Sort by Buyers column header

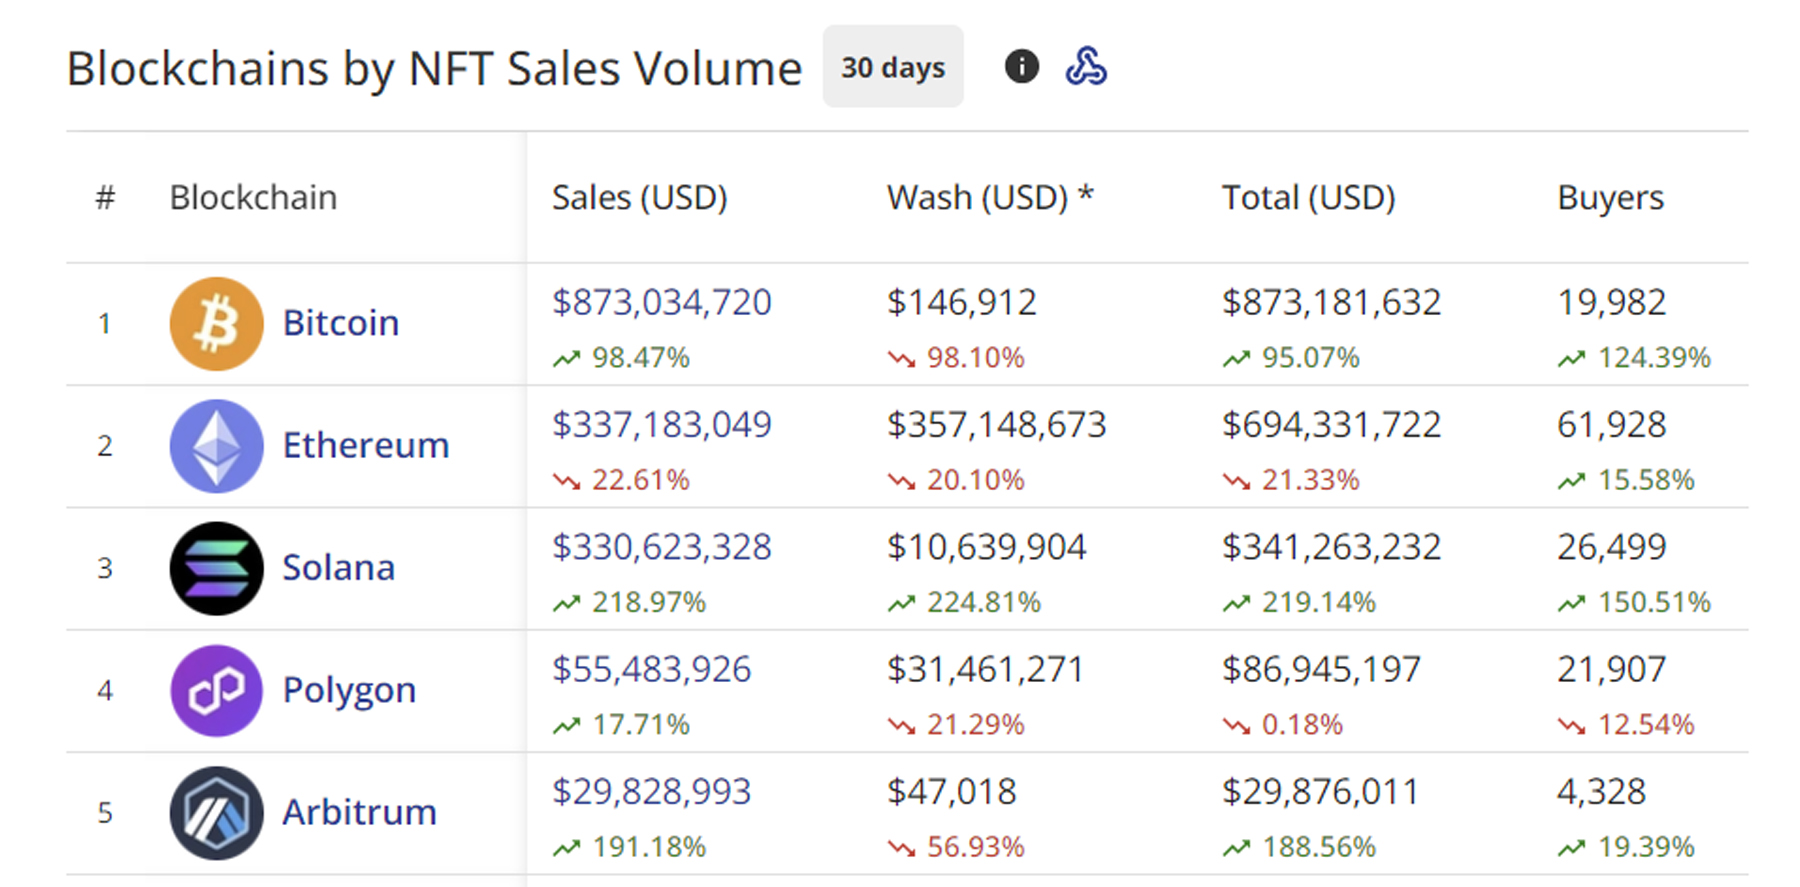pos(1610,198)
